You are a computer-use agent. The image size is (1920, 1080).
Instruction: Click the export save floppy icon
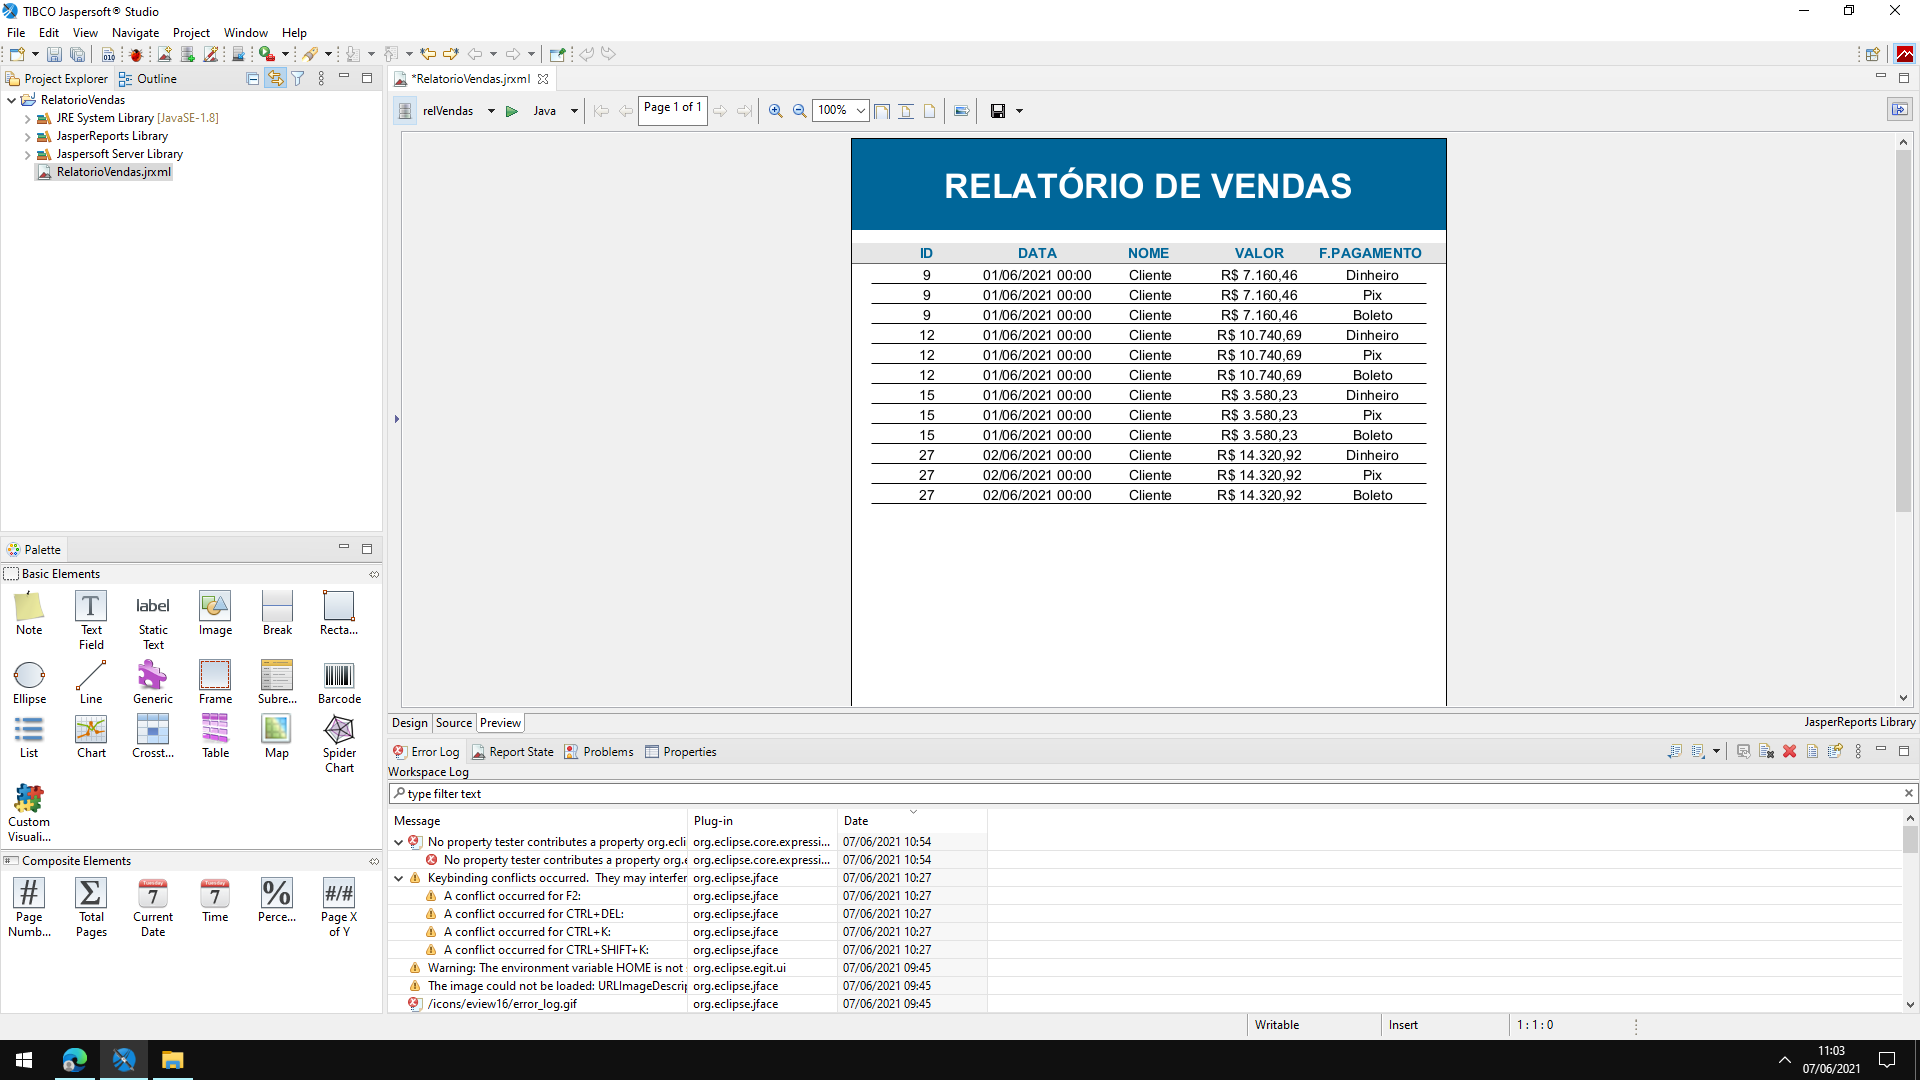pos(997,111)
